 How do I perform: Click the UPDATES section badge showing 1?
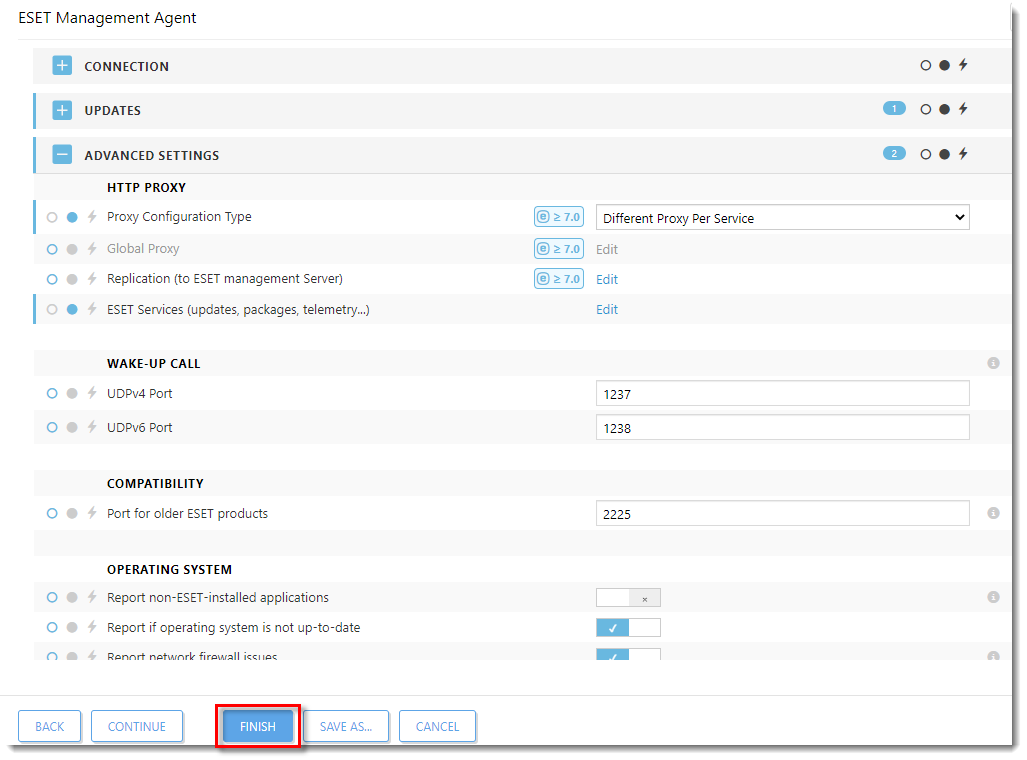click(x=894, y=109)
